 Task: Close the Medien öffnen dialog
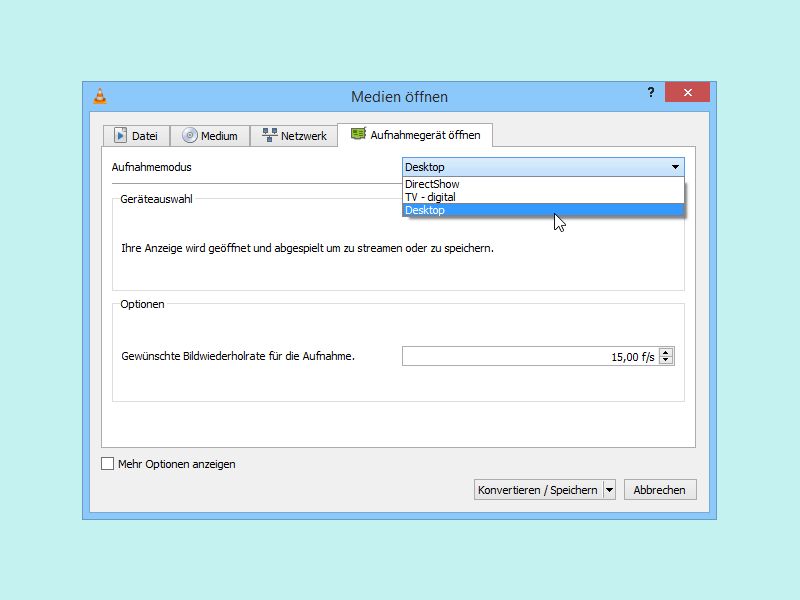[687, 92]
